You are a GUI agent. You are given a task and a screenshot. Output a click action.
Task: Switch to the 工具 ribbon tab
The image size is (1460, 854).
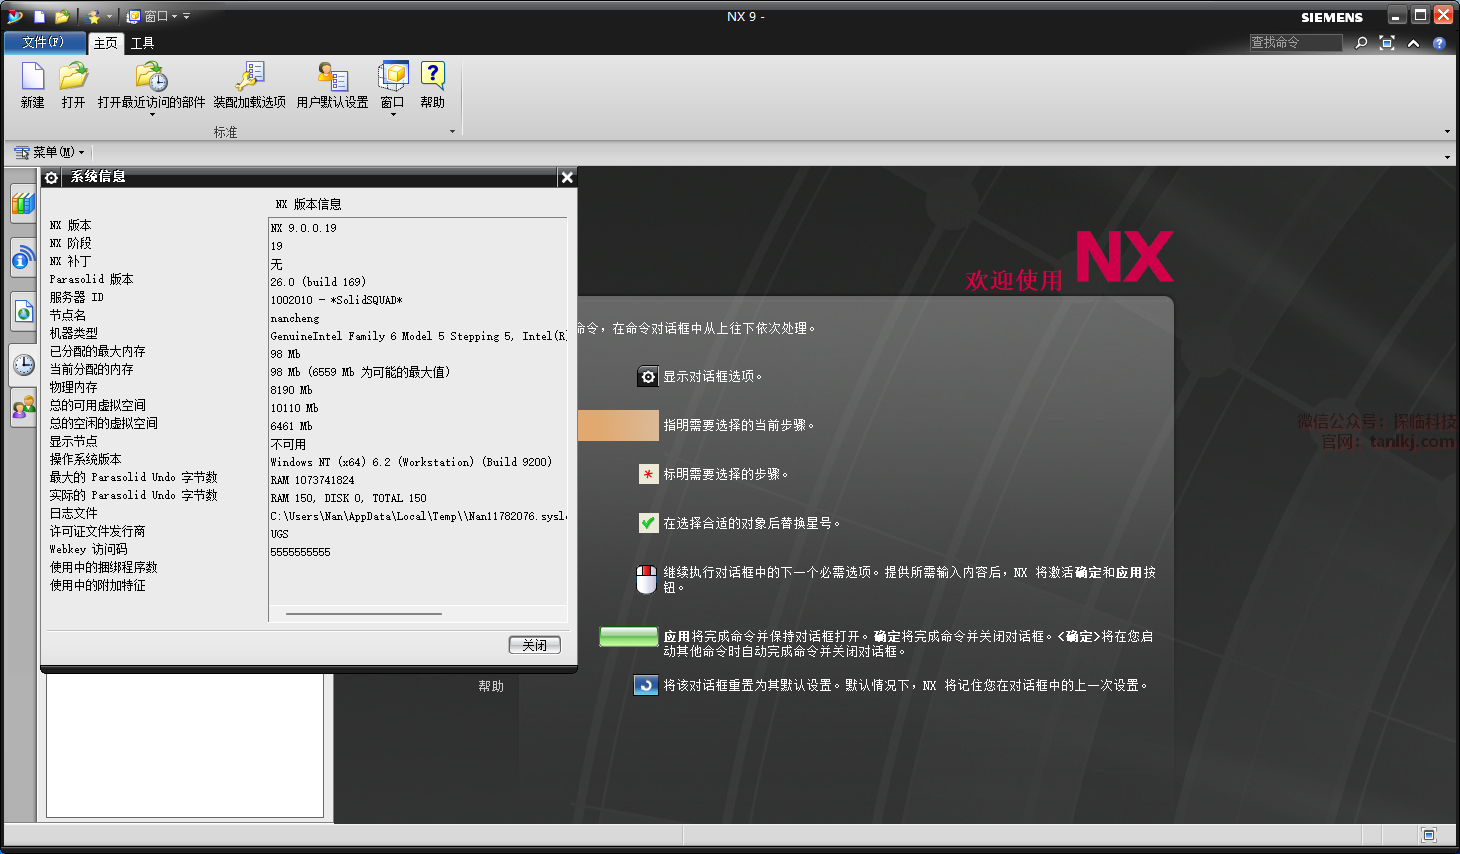tap(143, 43)
